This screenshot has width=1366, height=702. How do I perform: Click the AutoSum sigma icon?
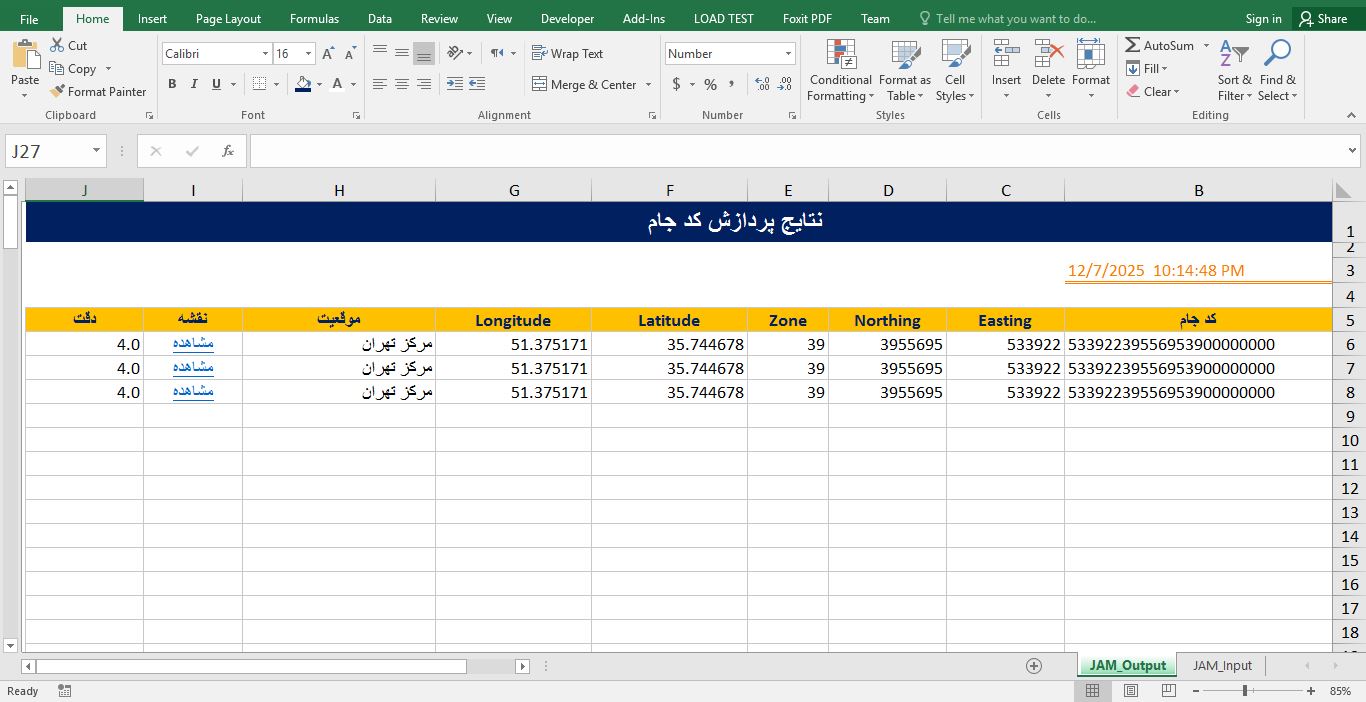(x=1133, y=46)
